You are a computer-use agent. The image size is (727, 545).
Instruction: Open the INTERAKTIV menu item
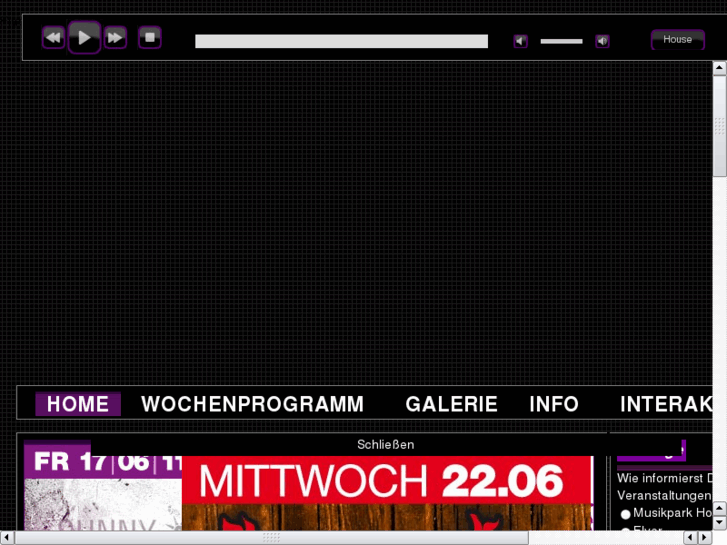[x=666, y=404]
